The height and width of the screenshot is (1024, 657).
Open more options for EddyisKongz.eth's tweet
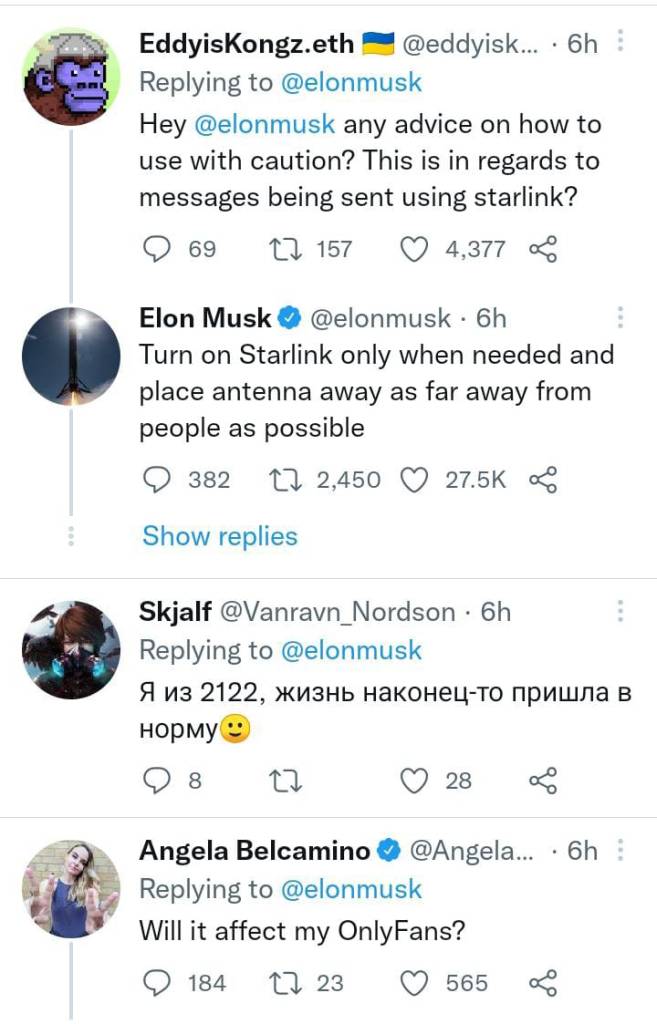620,43
